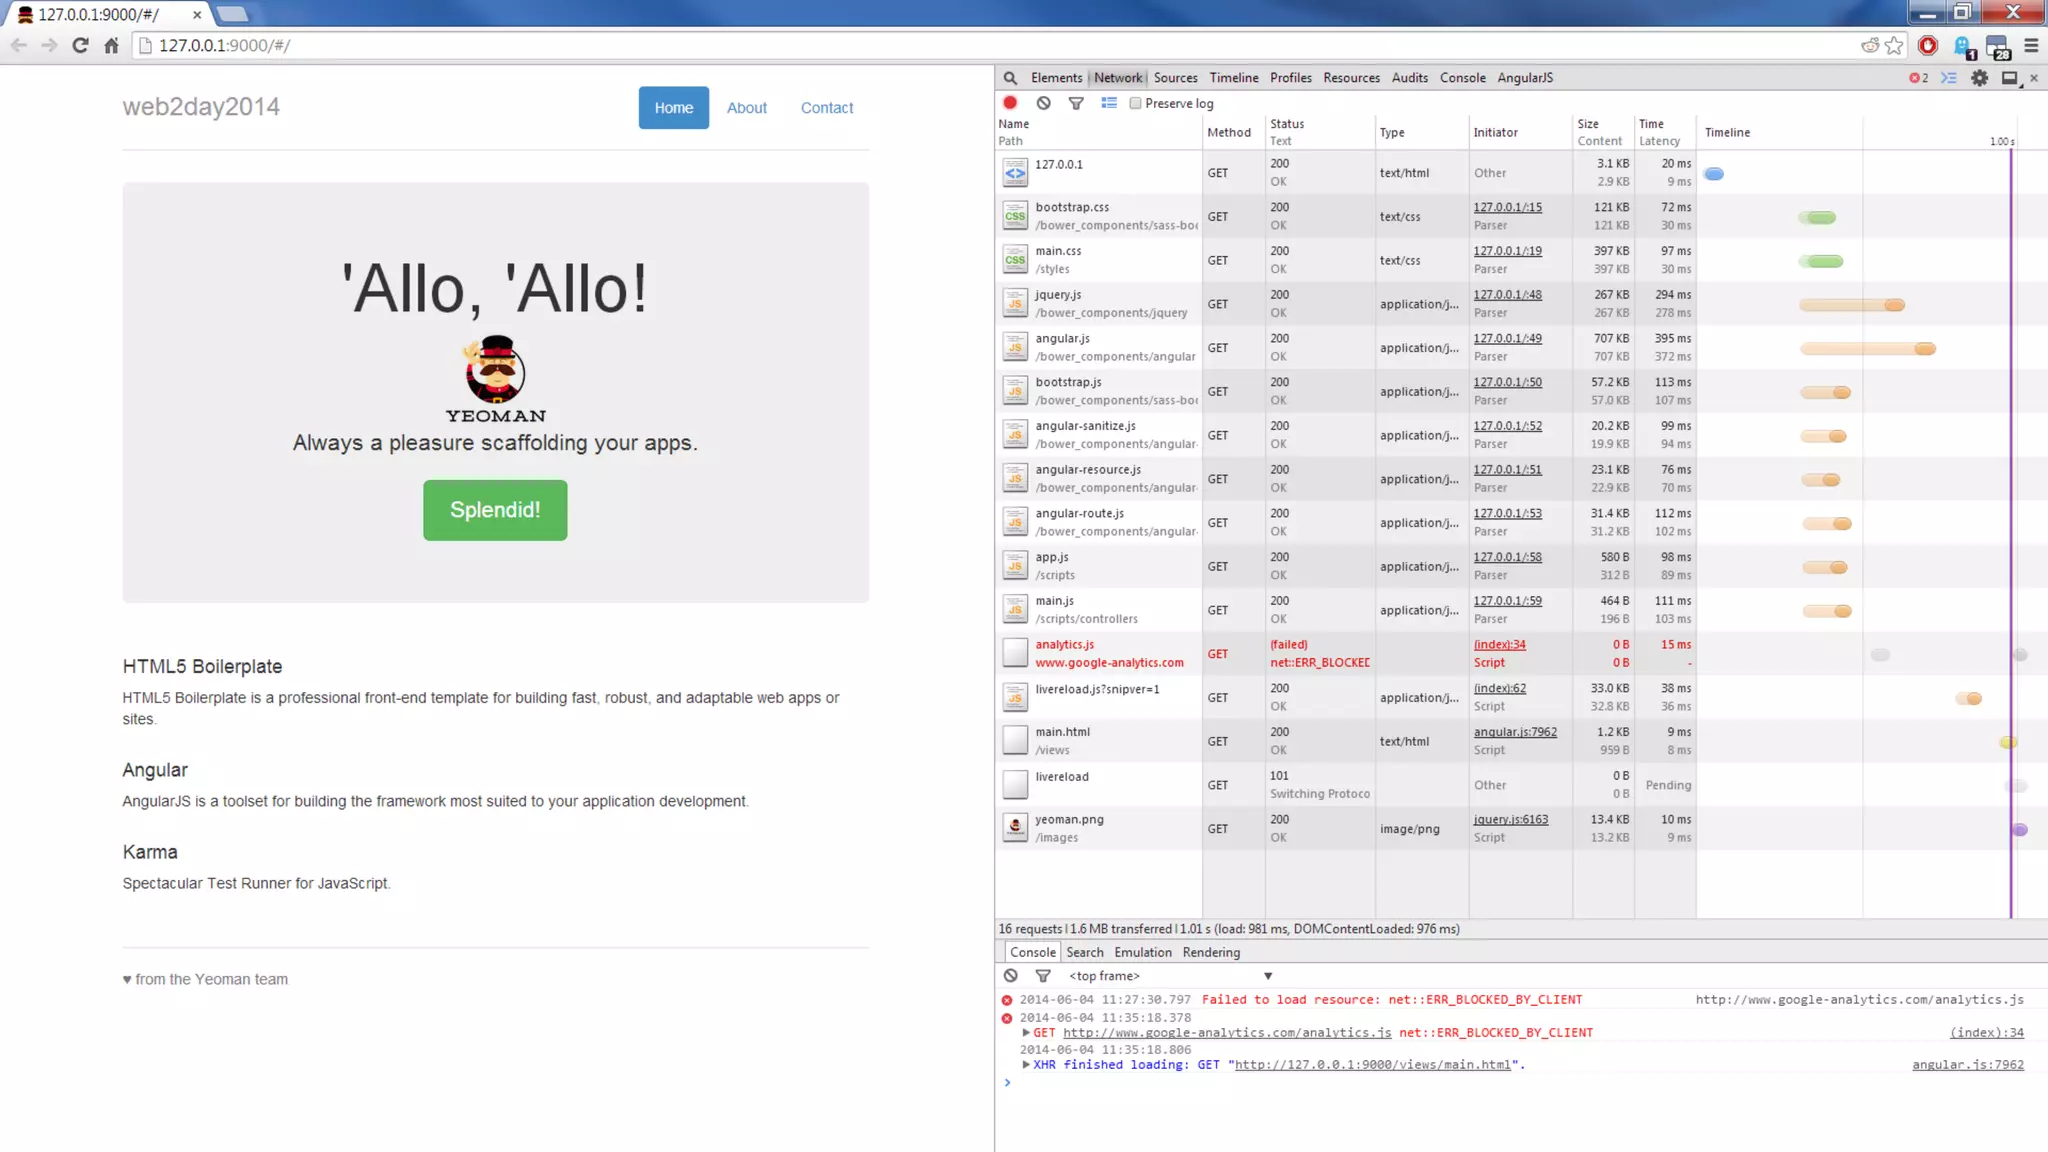
Task: Enable the Preserve log checkbox
Action: (1135, 103)
